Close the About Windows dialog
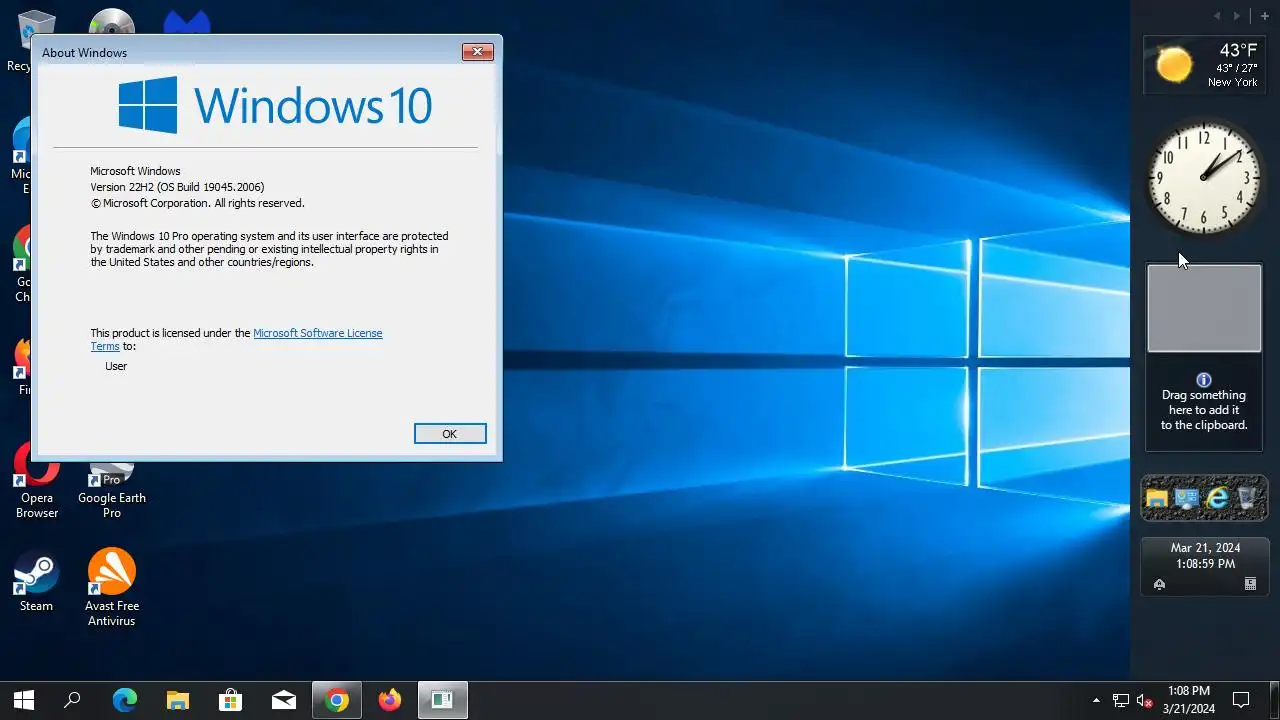The height and width of the screenshot is (720, 1280). (477, 52)
